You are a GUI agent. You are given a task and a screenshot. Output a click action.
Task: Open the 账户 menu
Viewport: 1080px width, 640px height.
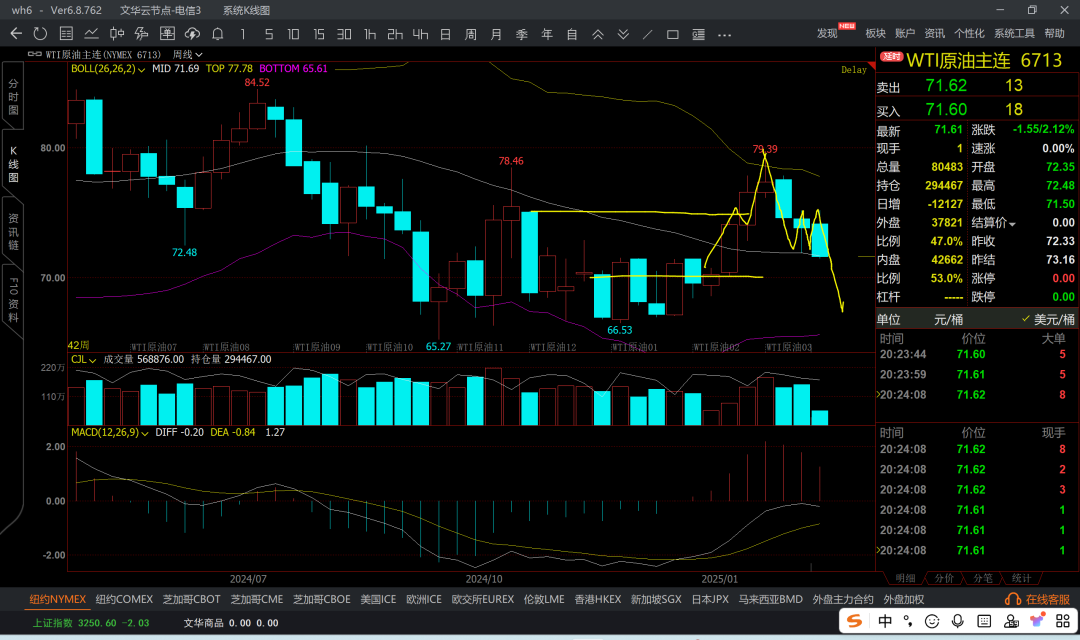(x=905, y=33)
